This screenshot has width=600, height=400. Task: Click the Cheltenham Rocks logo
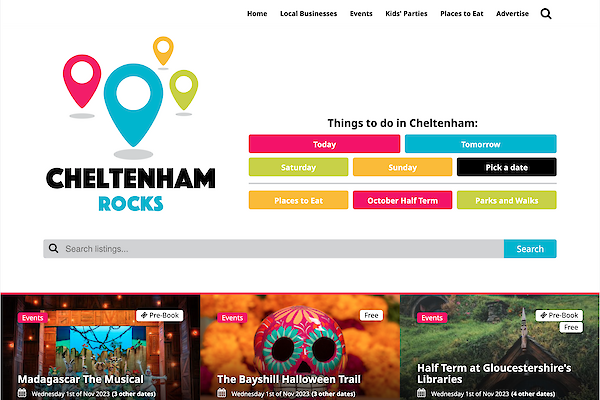130,124
